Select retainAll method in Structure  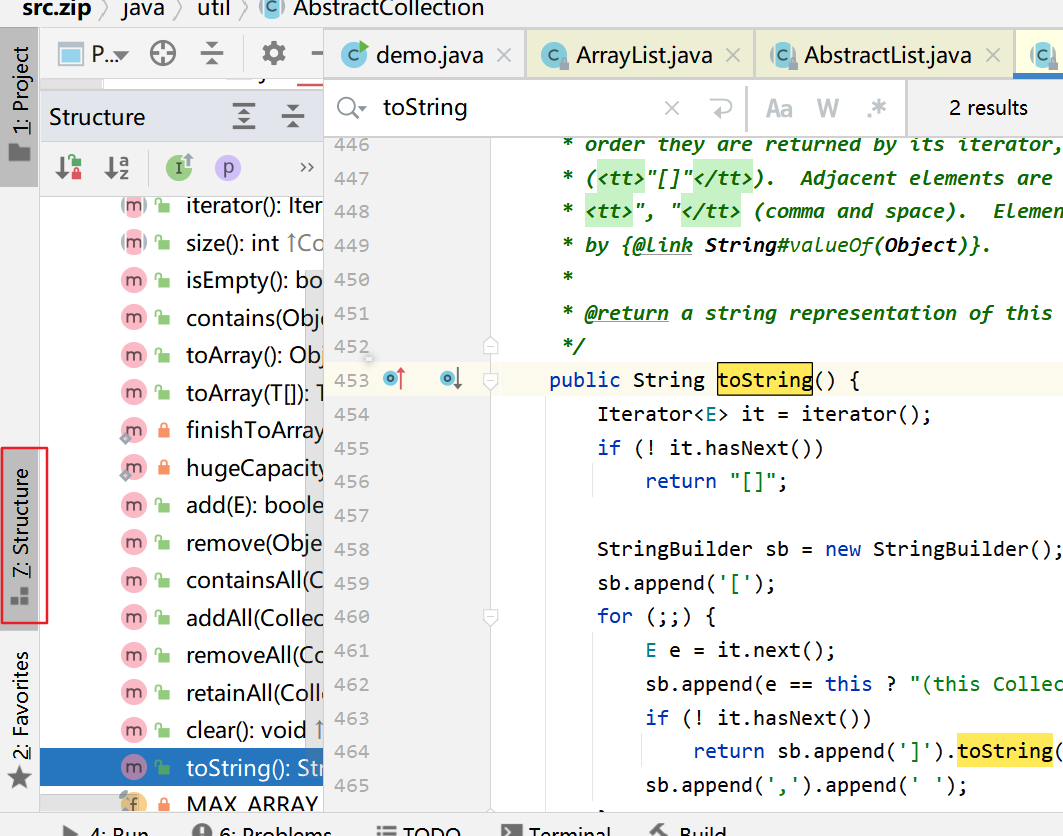tap(182, 693)
